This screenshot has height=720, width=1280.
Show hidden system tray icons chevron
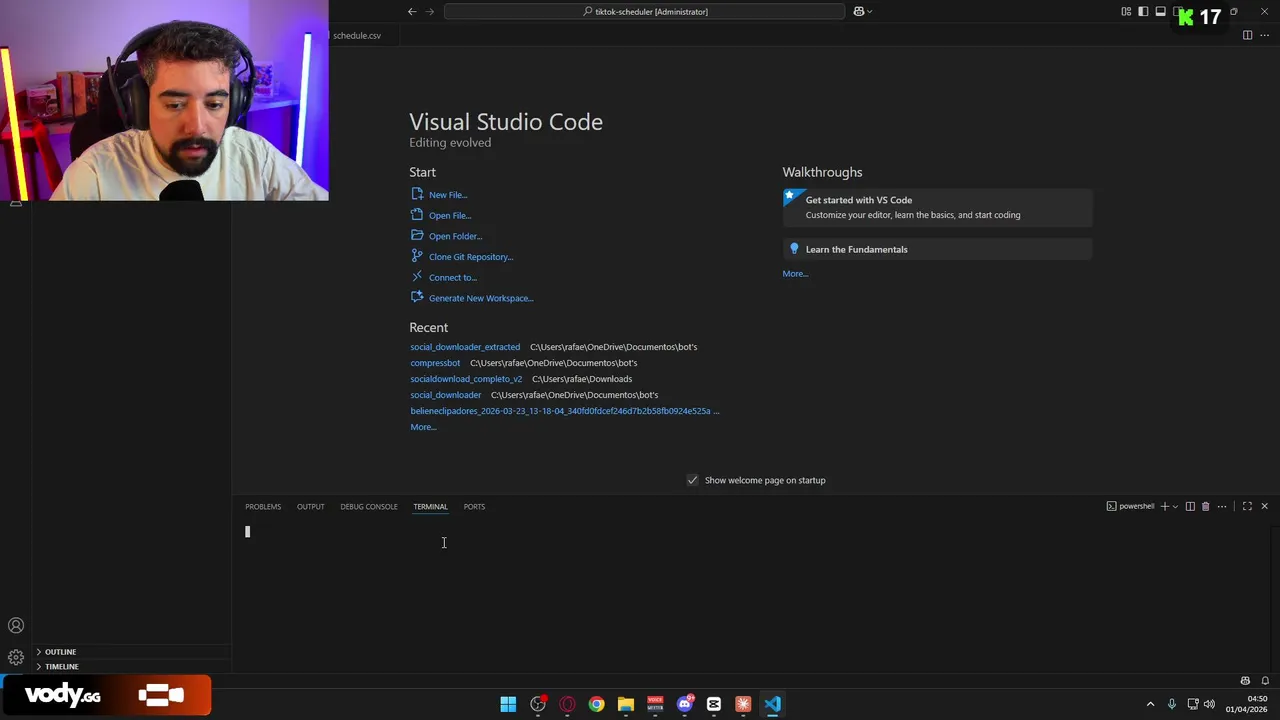point(1150,704)
